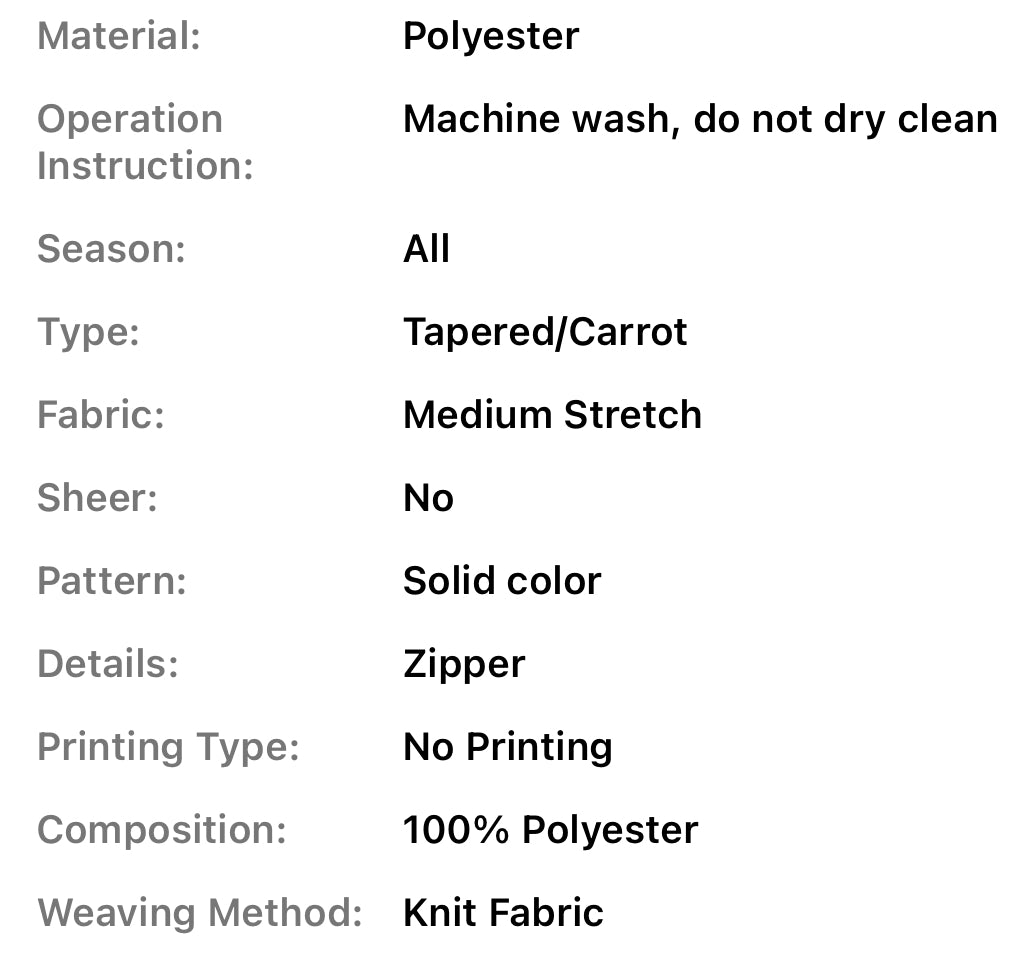Select the "Polyester" material value
Screen dimensions: 1033x955
[x=490, y=37]
